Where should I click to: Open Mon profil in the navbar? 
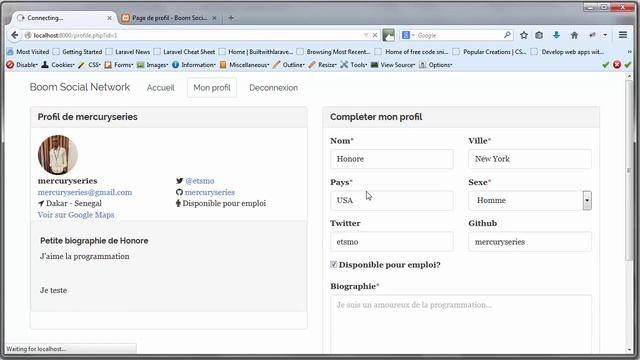coord(212,88)
